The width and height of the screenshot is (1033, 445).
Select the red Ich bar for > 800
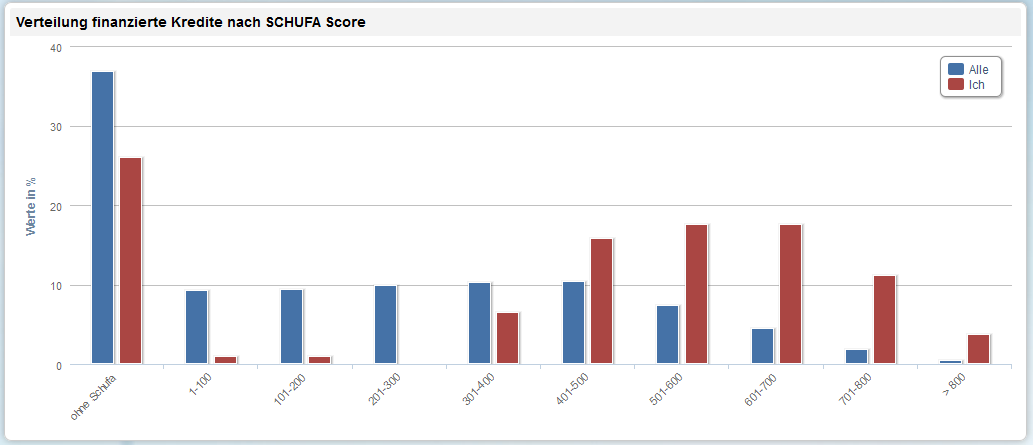click(x=979, y=349)
